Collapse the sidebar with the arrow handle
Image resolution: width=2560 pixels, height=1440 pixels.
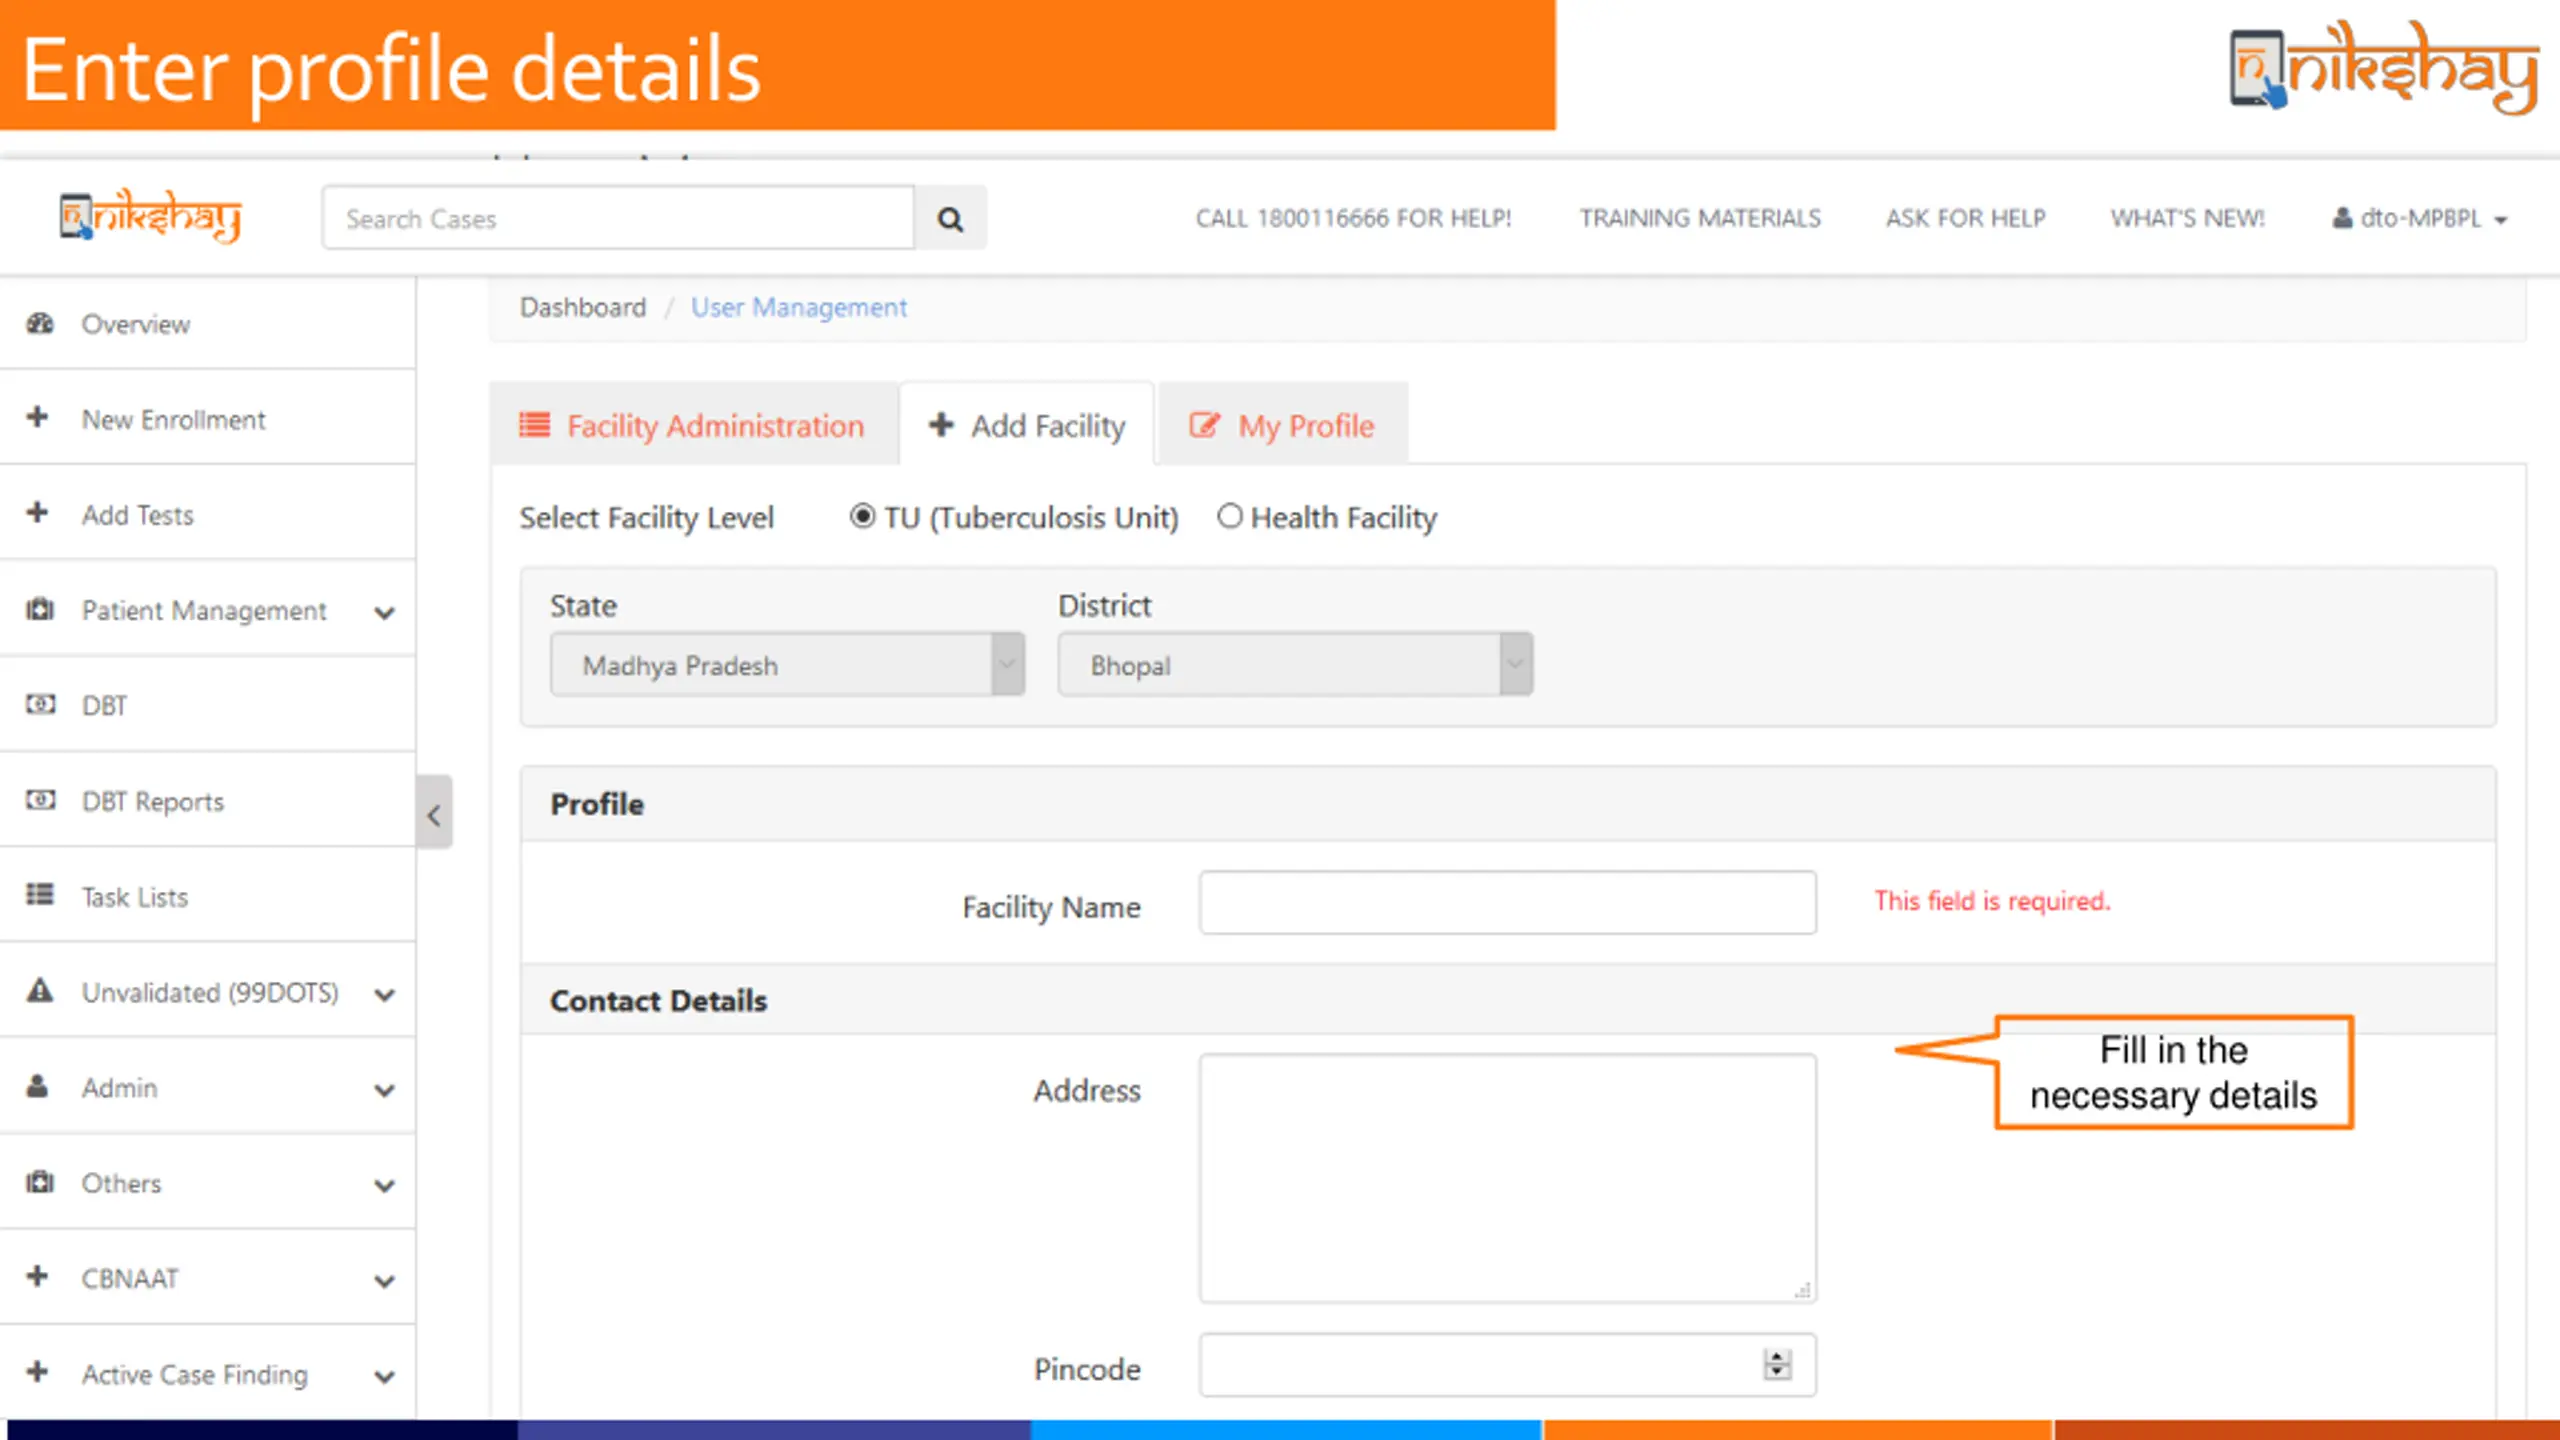434,813
